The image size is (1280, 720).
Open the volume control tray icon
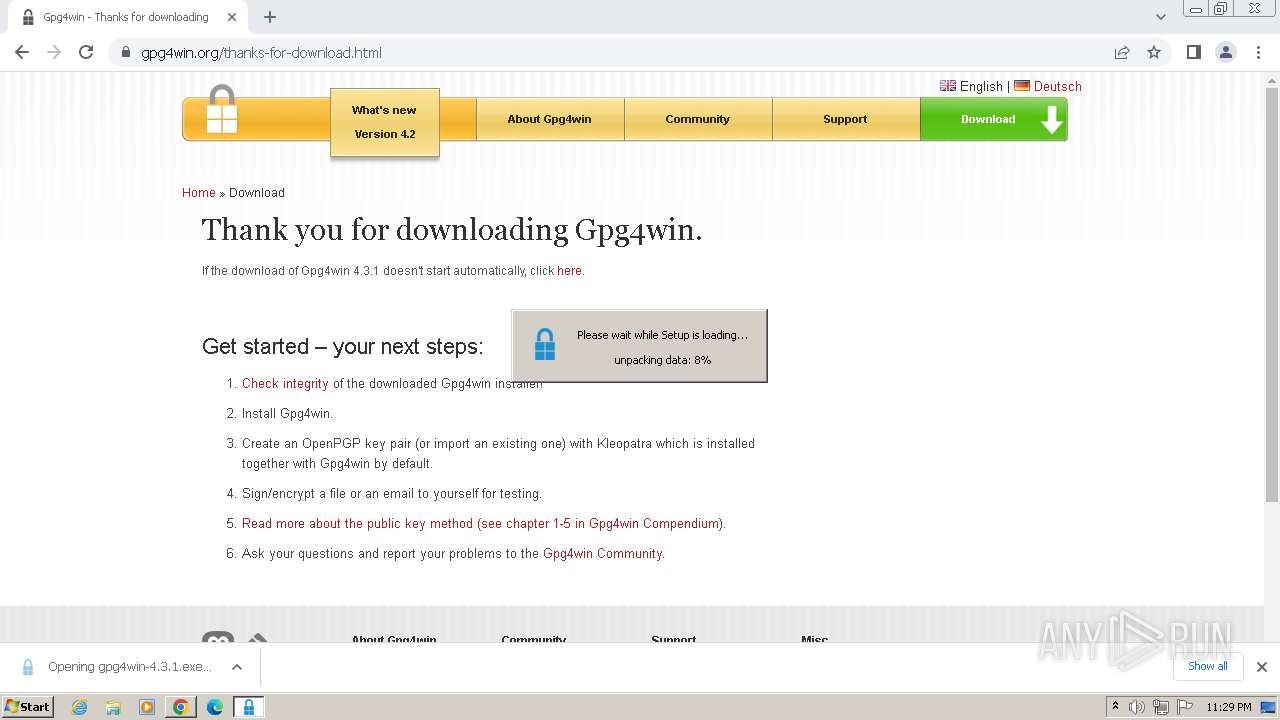click(x=1137, y=707)
